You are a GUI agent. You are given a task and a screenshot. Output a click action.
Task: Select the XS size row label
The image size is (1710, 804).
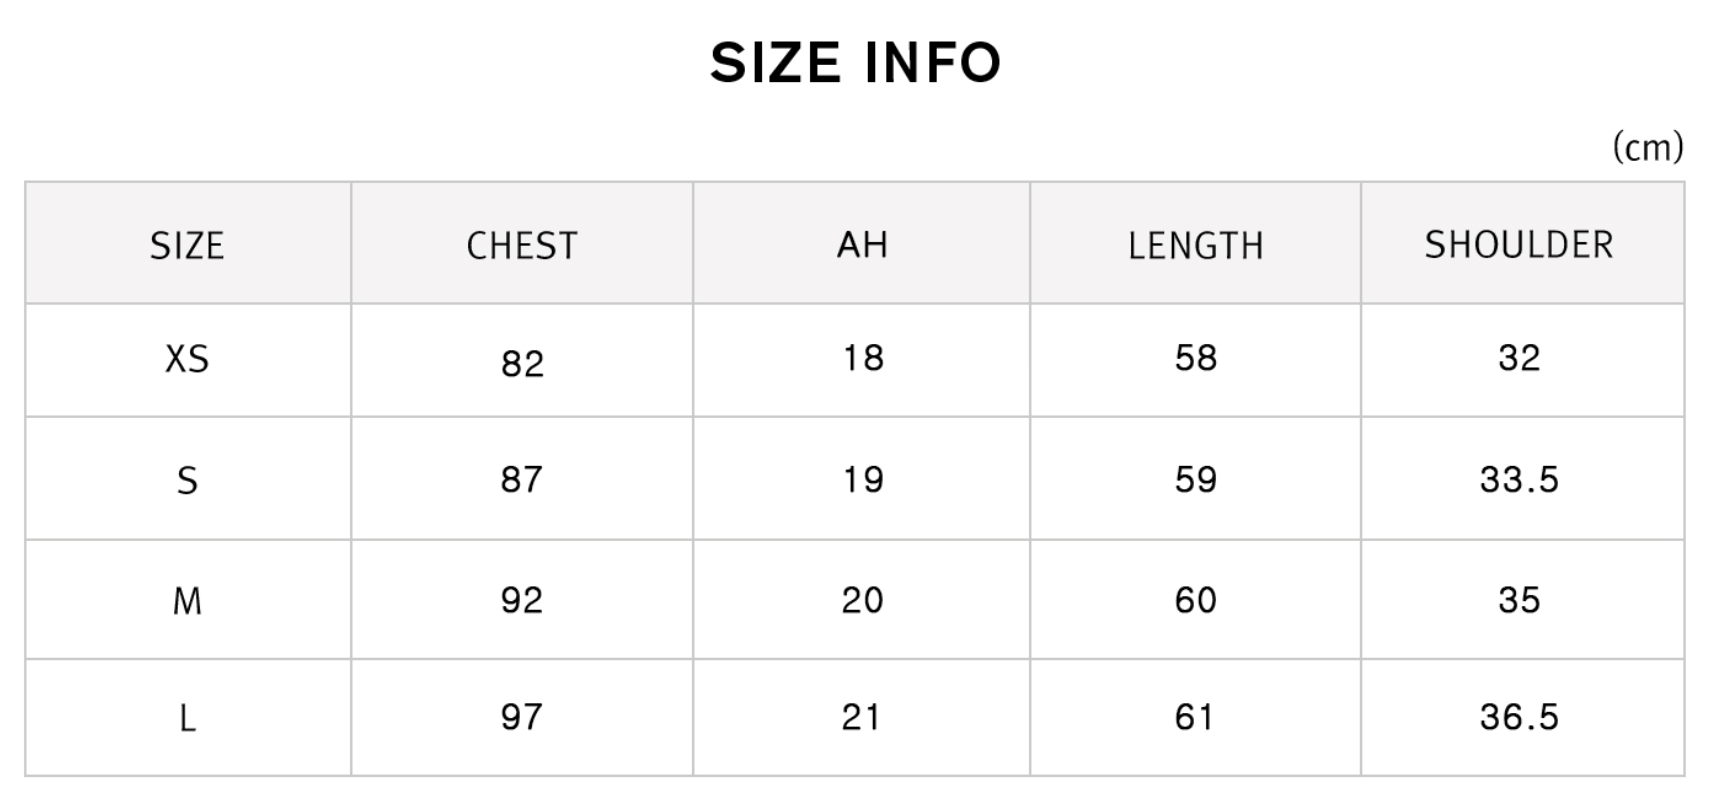[x=187, y=358]
